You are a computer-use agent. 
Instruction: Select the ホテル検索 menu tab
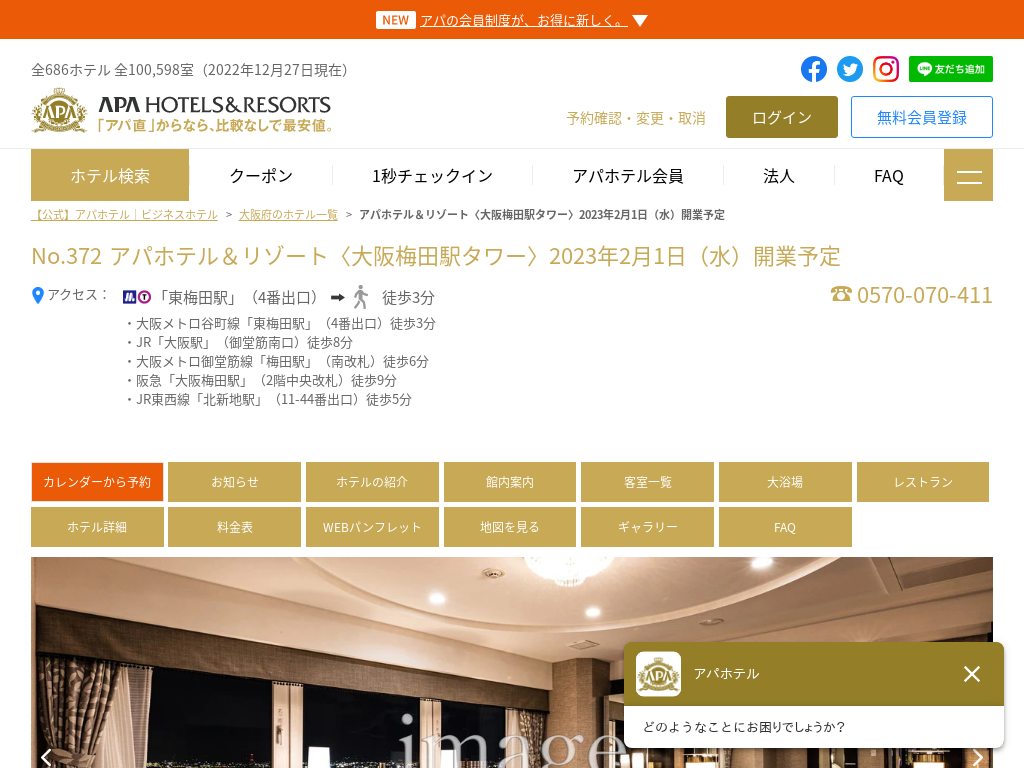click(x=110, y=175)
